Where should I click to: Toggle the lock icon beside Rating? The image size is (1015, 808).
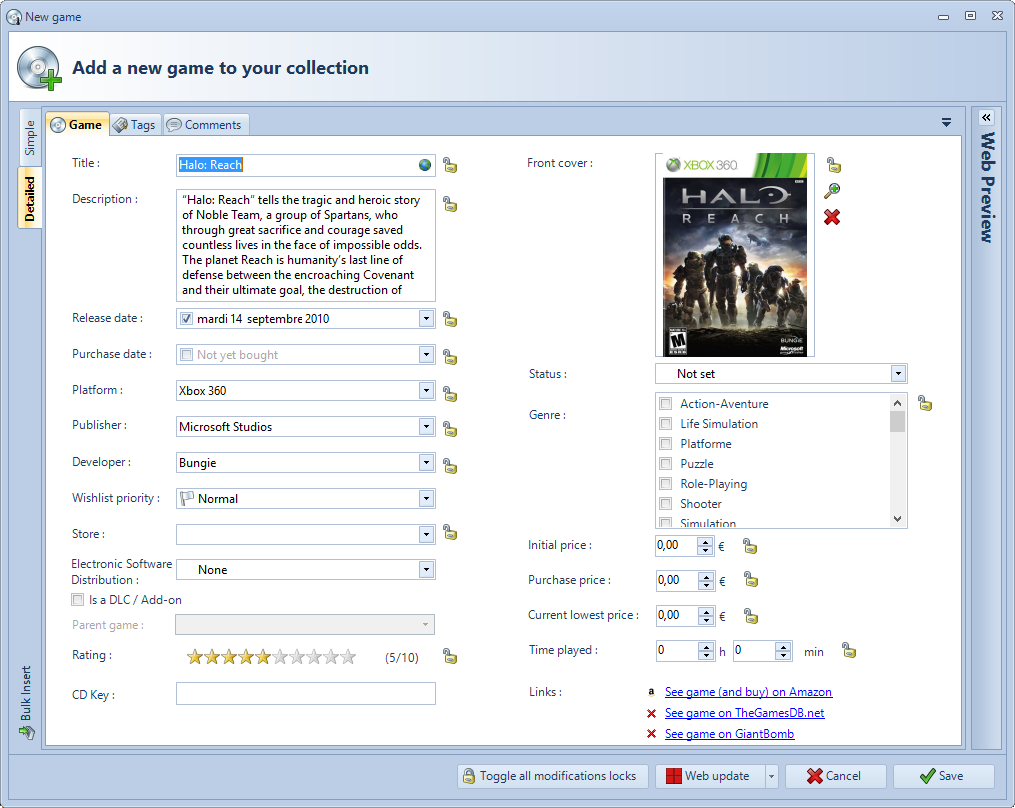tap(450, 657)
